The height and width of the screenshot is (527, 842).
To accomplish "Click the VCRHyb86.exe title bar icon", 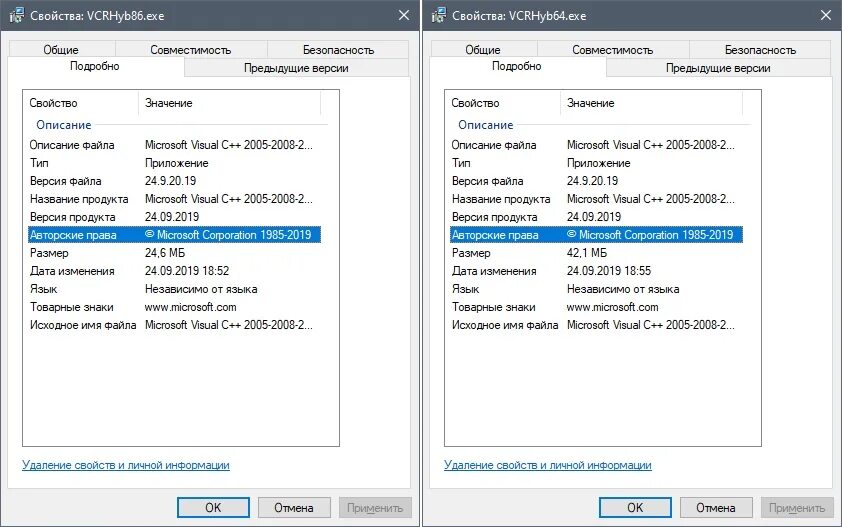I will 17,15.
